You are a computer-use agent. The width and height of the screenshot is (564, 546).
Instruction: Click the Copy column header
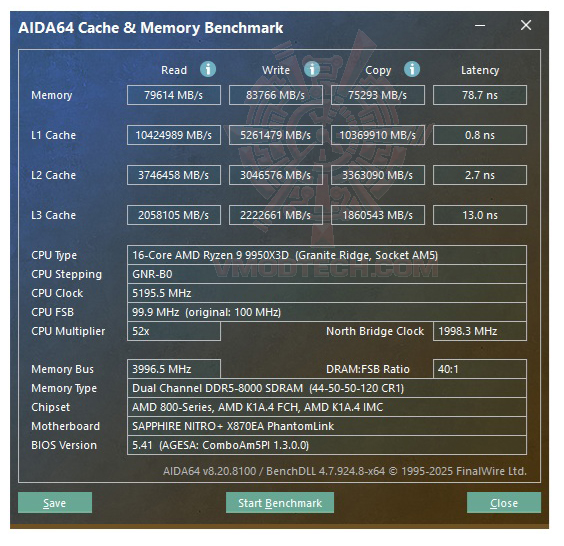pos(378,70)
